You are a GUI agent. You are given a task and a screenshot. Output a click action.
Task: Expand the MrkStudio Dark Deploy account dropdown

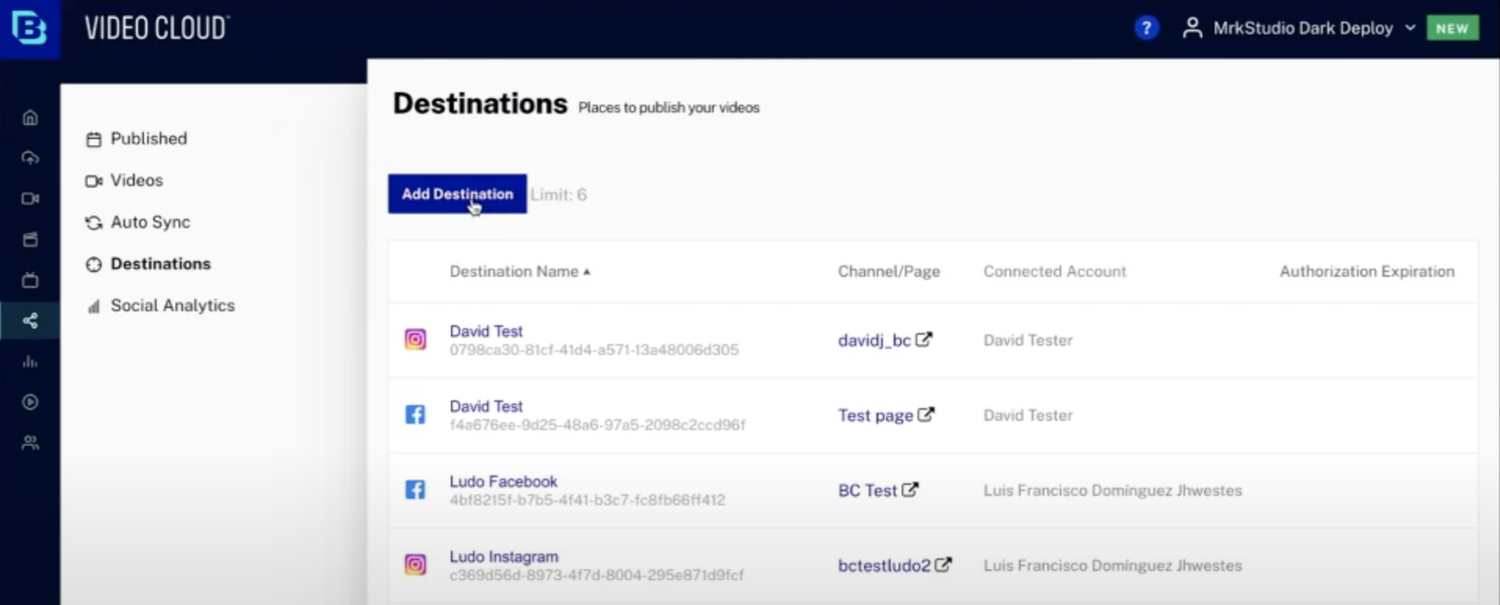[x=1410, y=28]
